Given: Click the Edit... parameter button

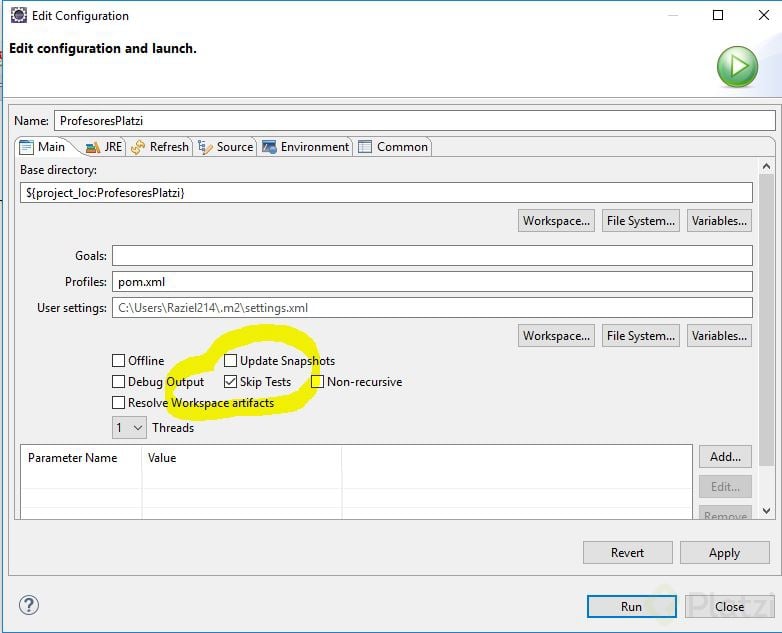Looking at the screenshot, I should pyautogui.click(x=725, y=486).
